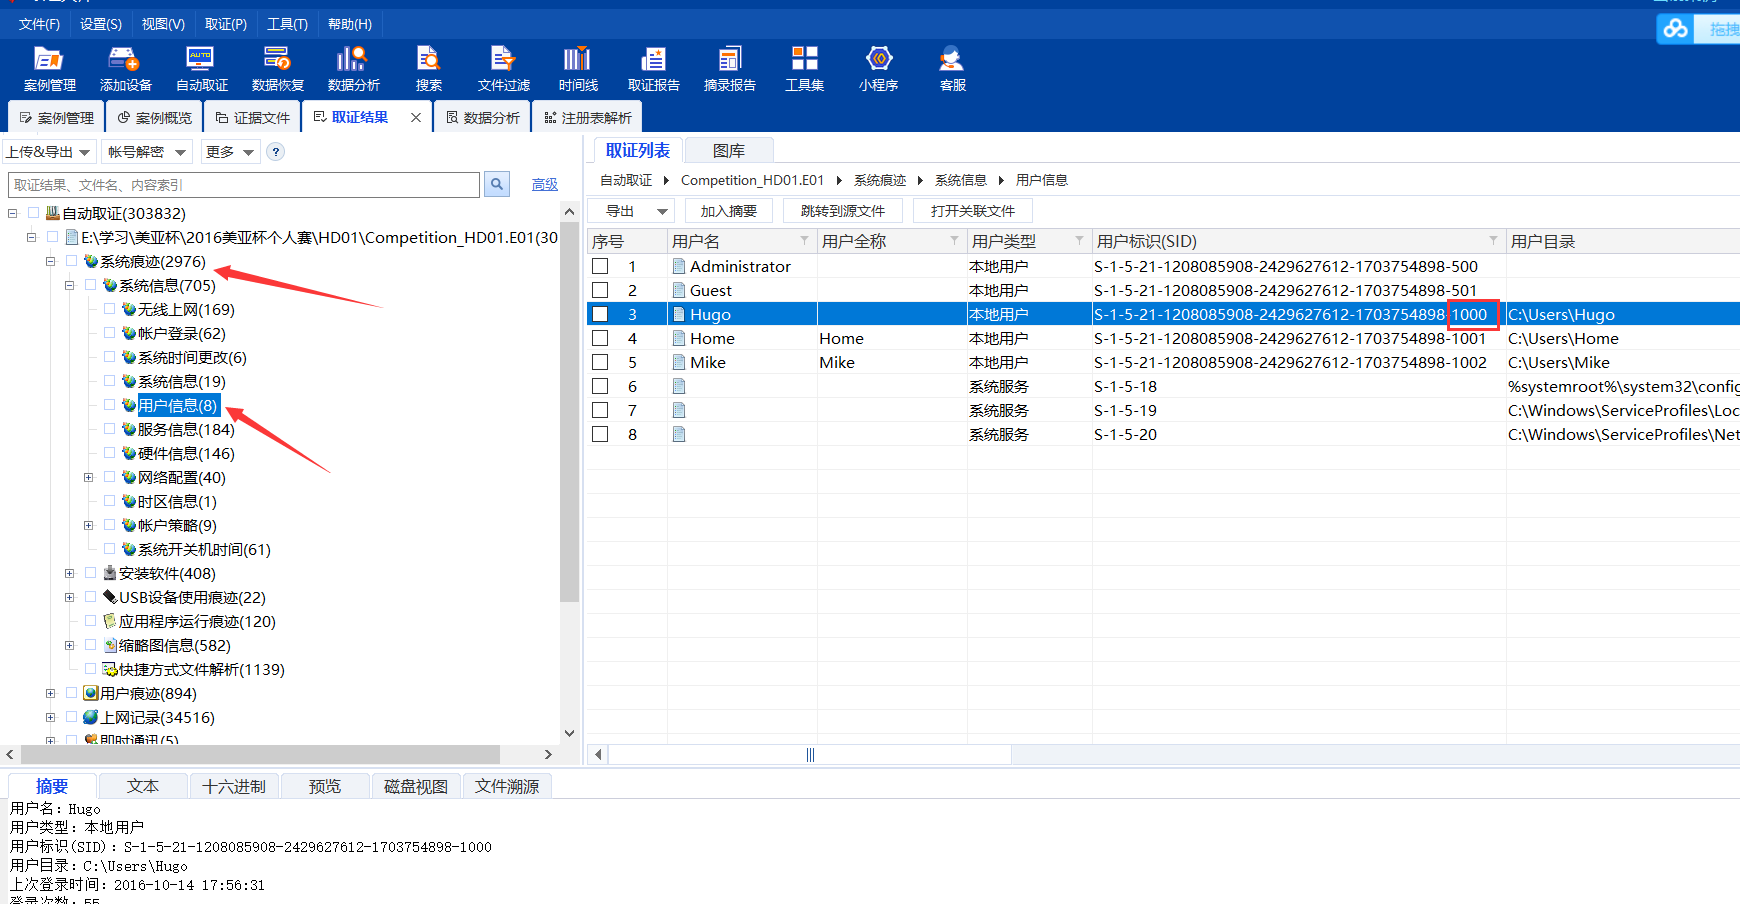Image resolution: width=1740 pixels, height=904 pixels.
Task: Click the 打开关联文件 button
Action: pyautogui.click(x=973, y=211)
